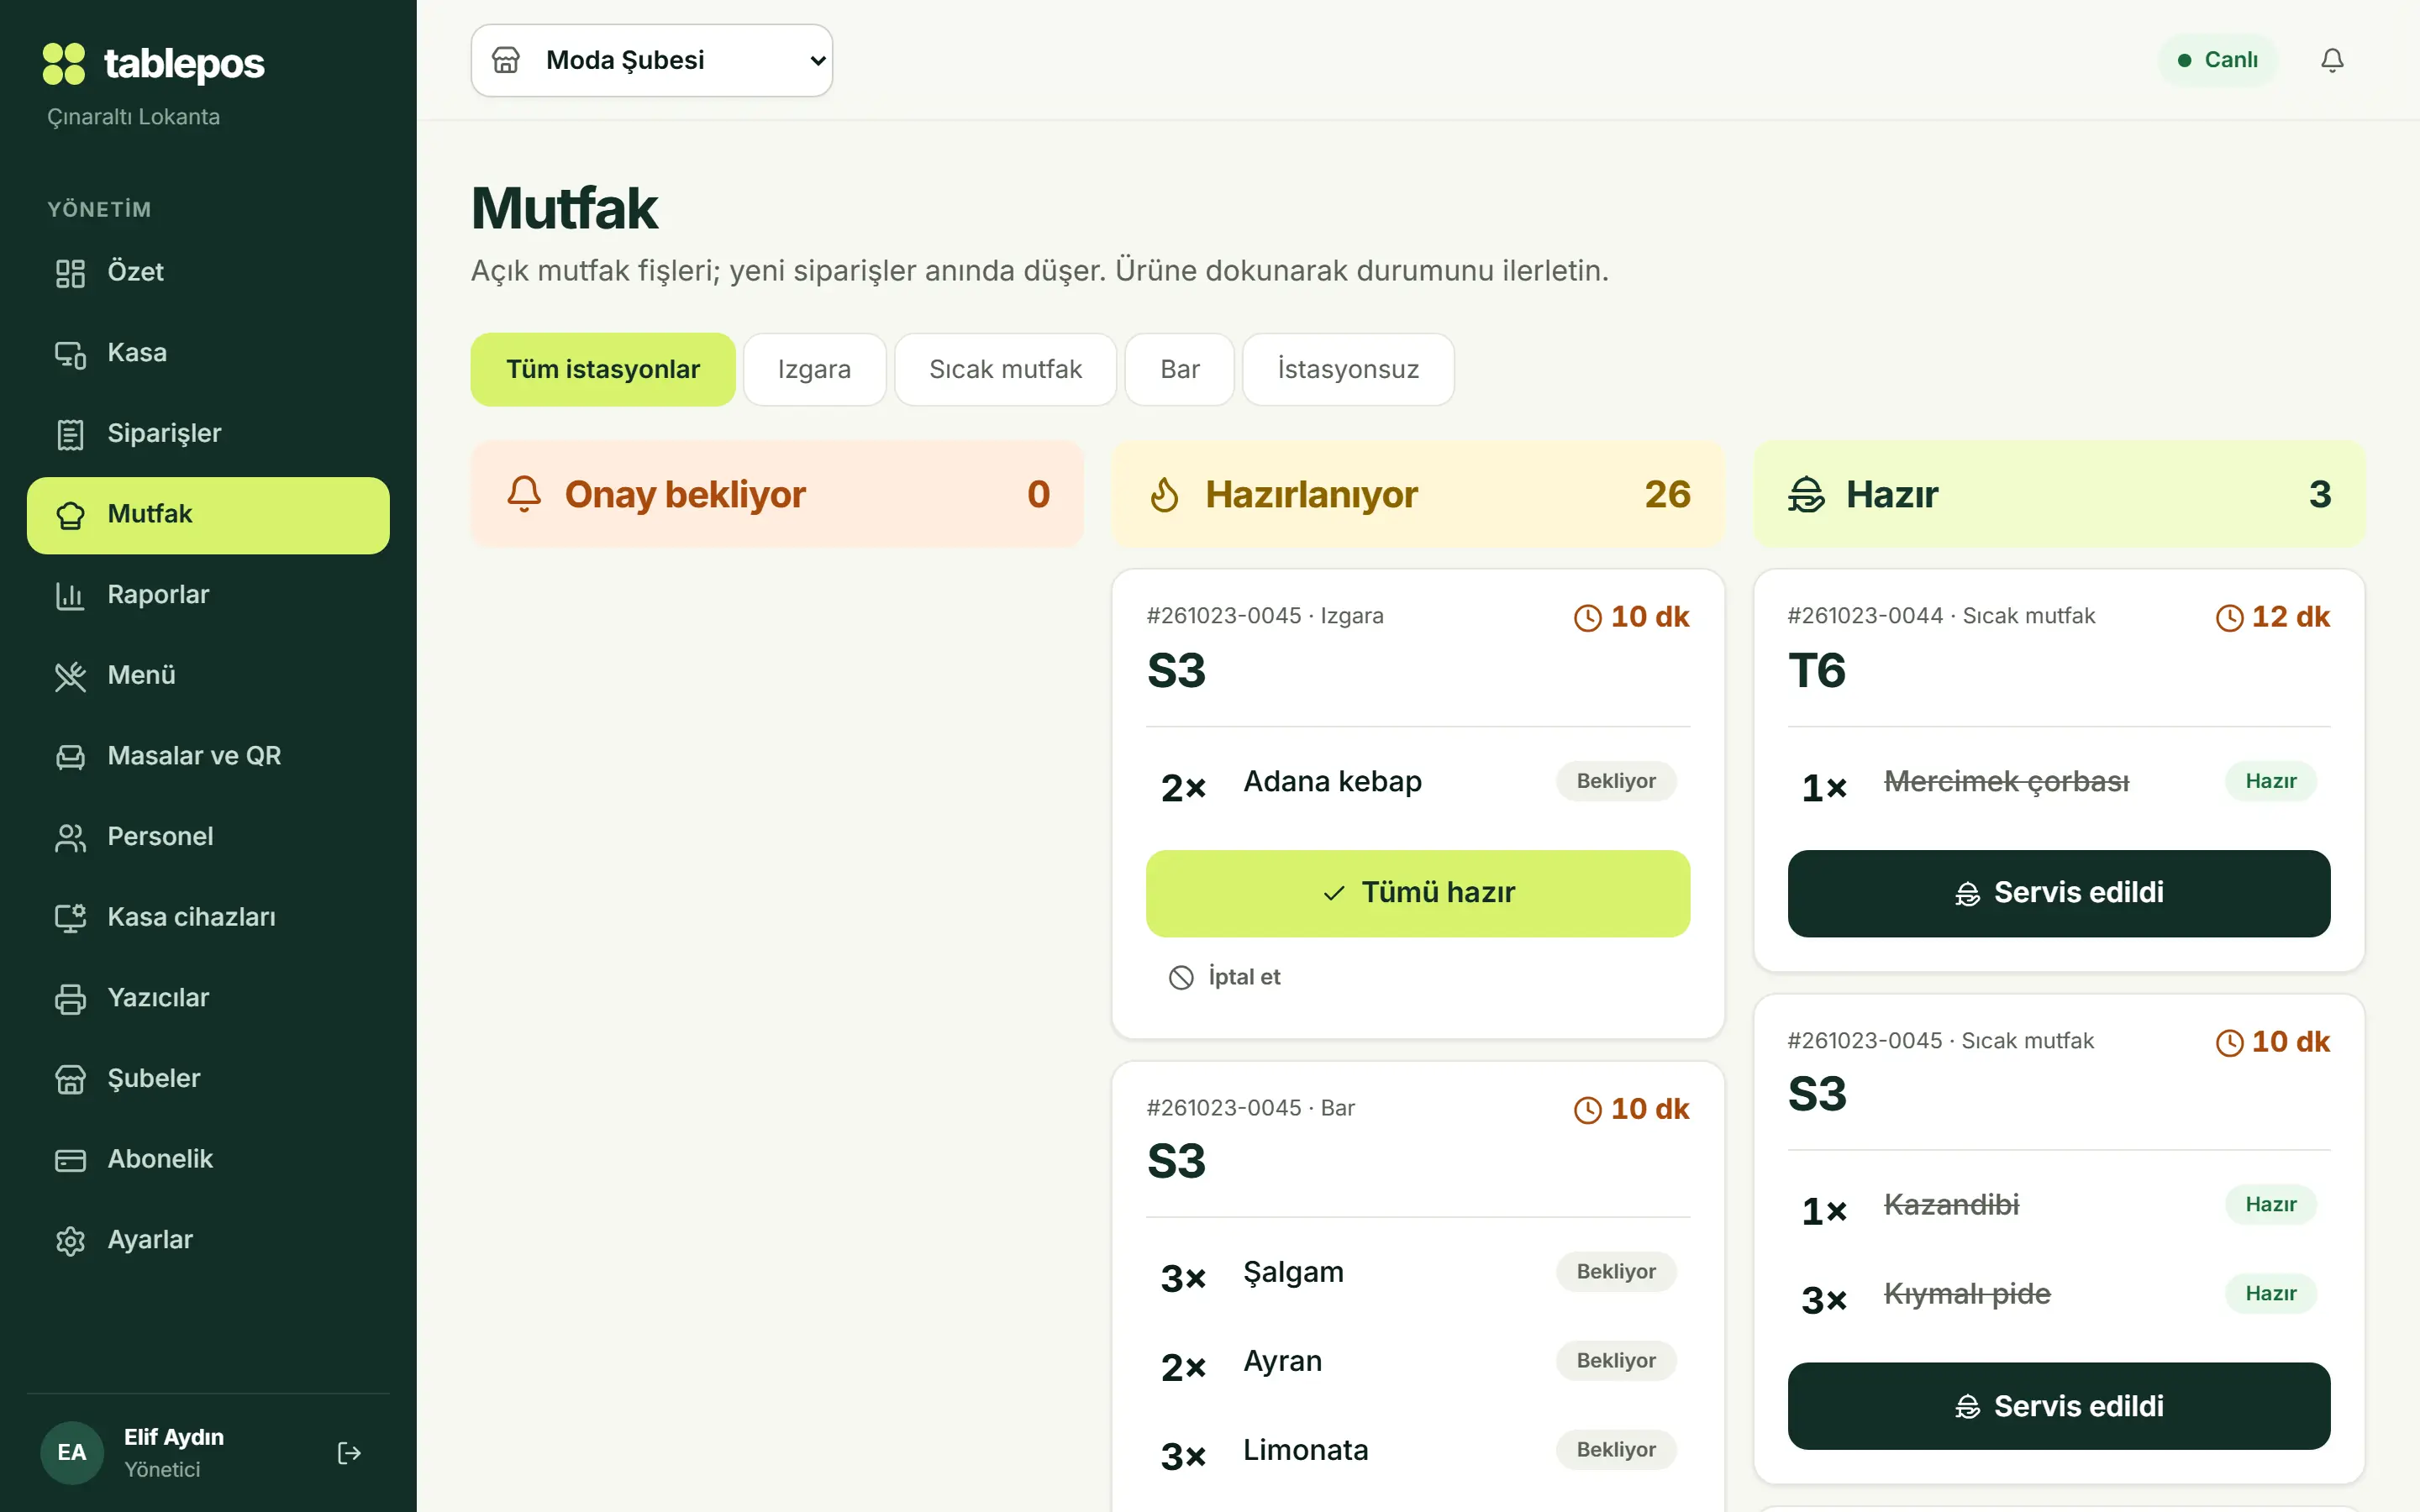This screenshot has width=2420, height=1512.
Task: Toggle Adana kebap Bekliyor status
Action: click(x=1616, y=781)
